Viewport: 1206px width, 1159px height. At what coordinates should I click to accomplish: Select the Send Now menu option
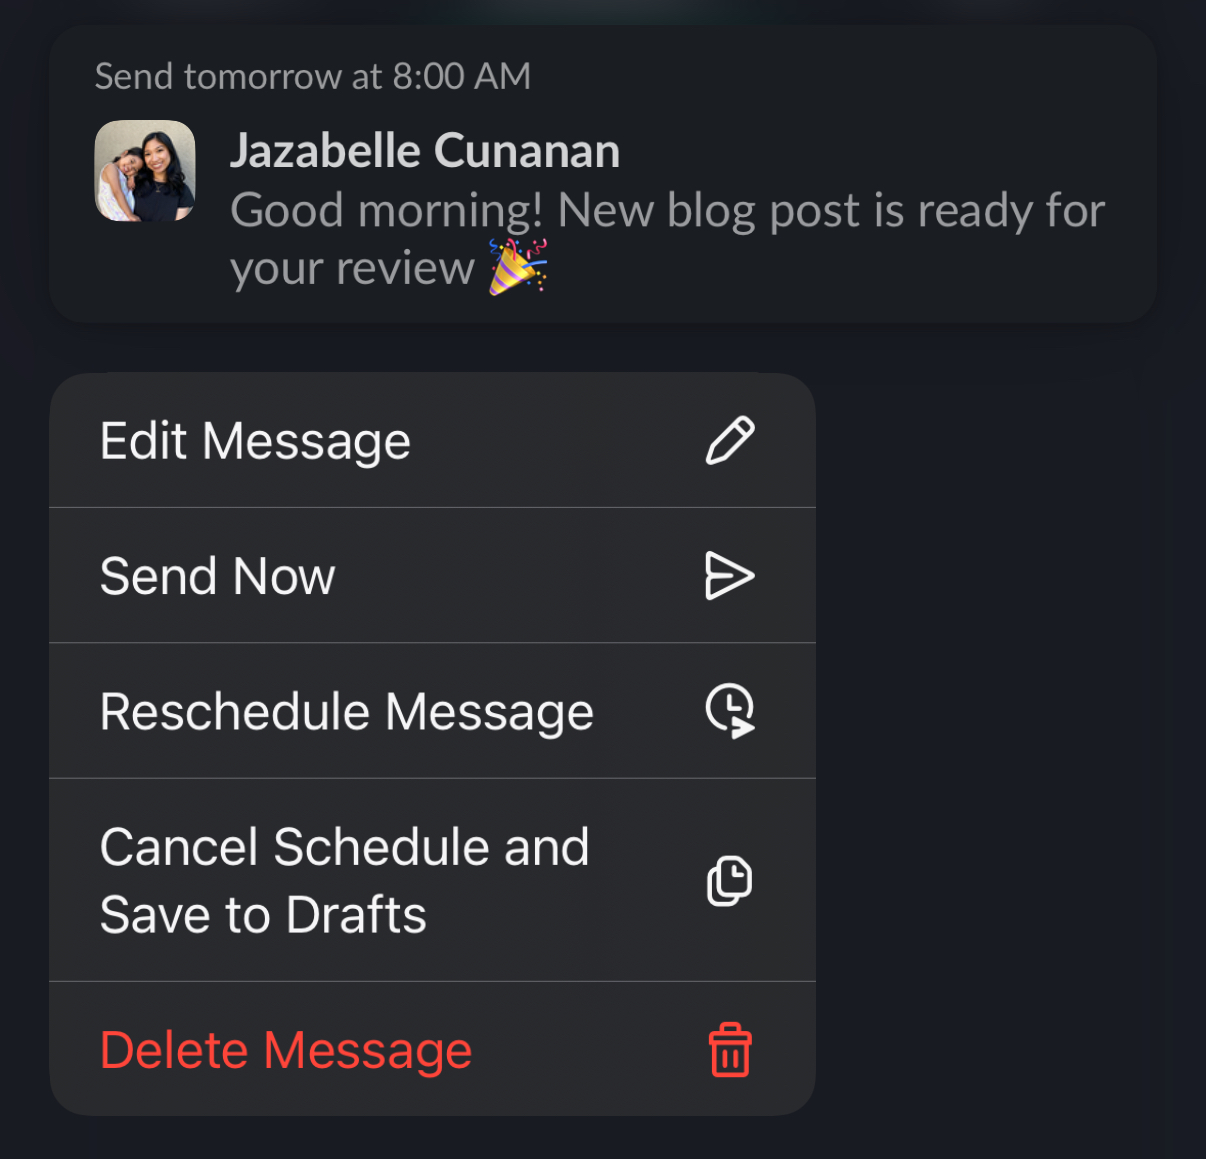432,576
